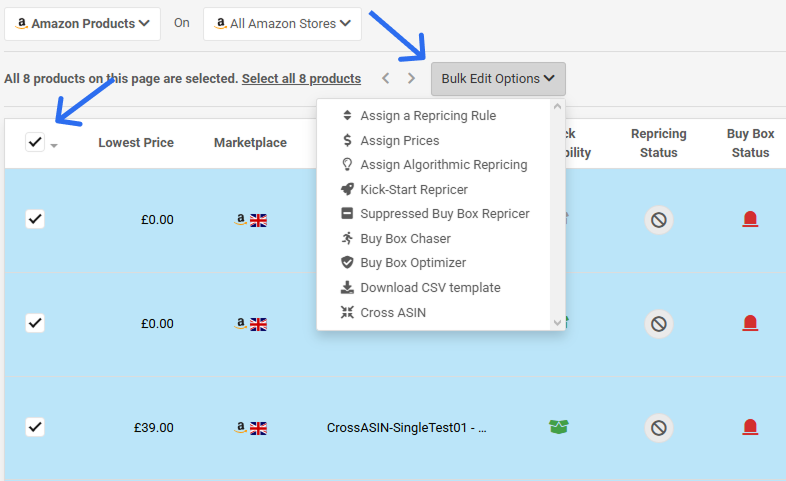Screen dimensions: 786x481
Task: Uncheck the £39.00 product checkbox
Action: click(x=35, y=427)
